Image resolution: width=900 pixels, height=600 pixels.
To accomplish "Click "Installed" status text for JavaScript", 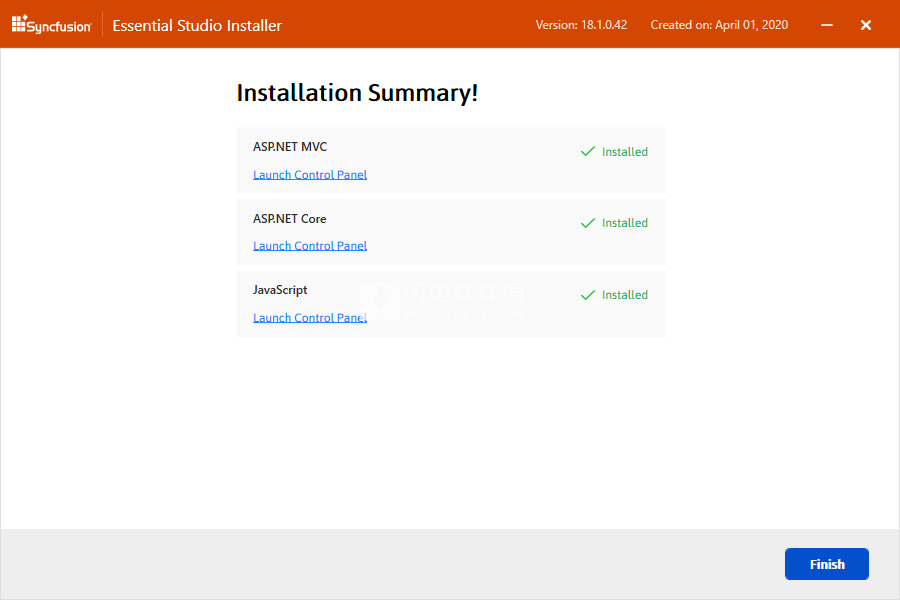I will 624,295.
